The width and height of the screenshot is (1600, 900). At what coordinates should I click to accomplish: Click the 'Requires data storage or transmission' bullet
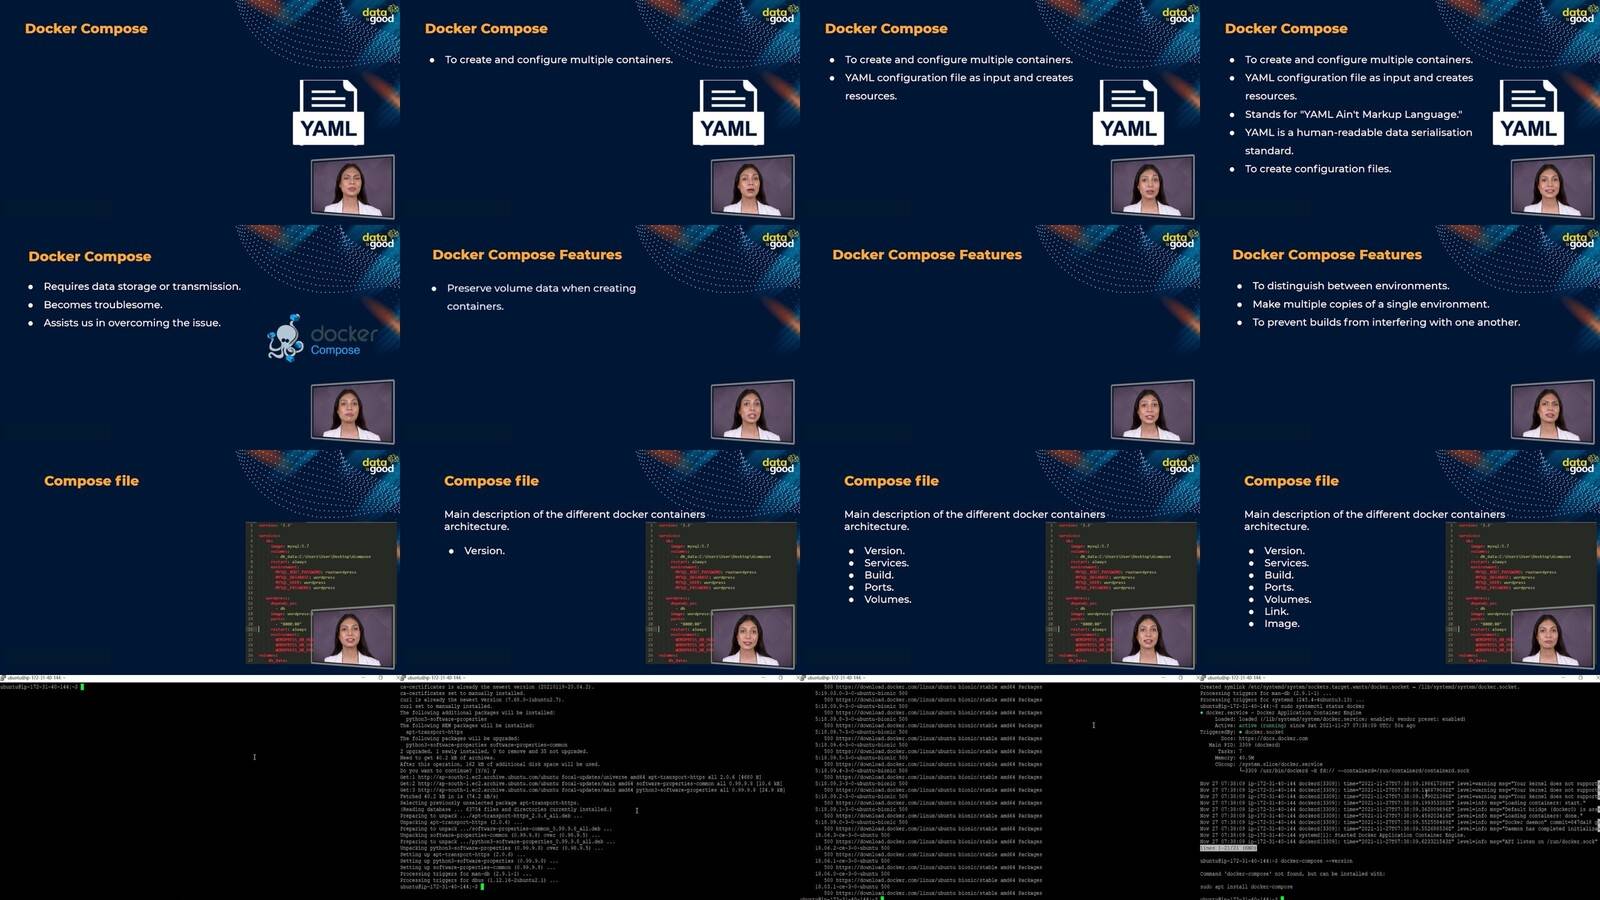pyautogui.click(x=142, y=286)
